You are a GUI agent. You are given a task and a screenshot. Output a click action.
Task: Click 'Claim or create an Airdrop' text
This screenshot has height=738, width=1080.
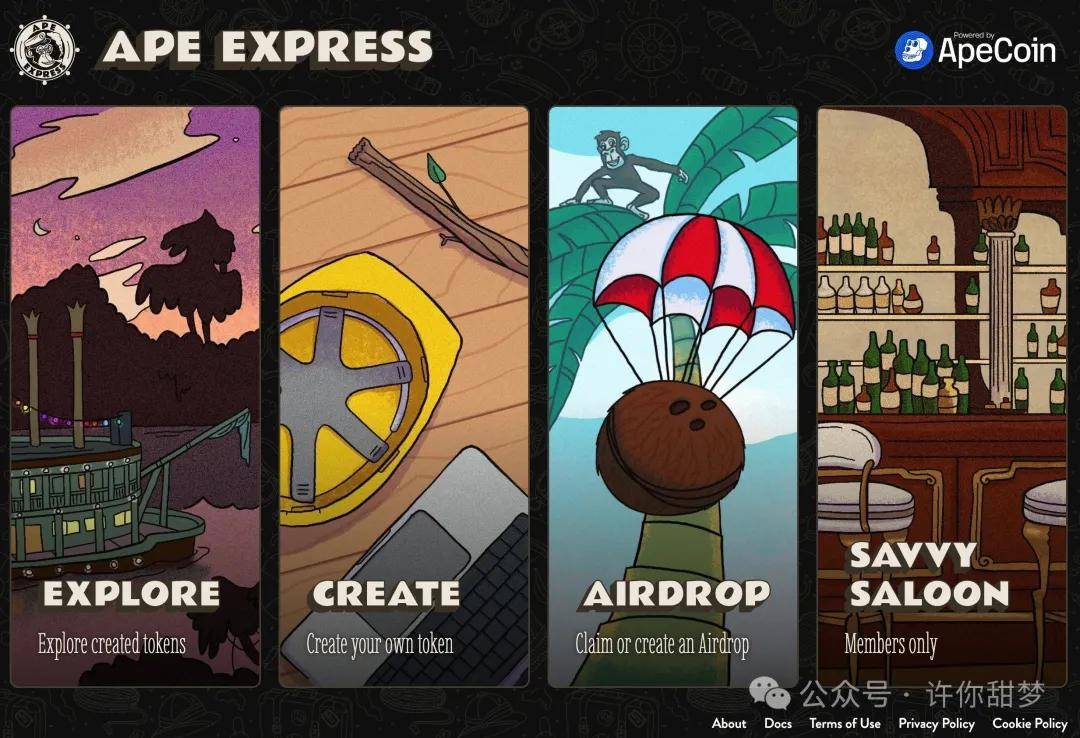pos(662,644)
